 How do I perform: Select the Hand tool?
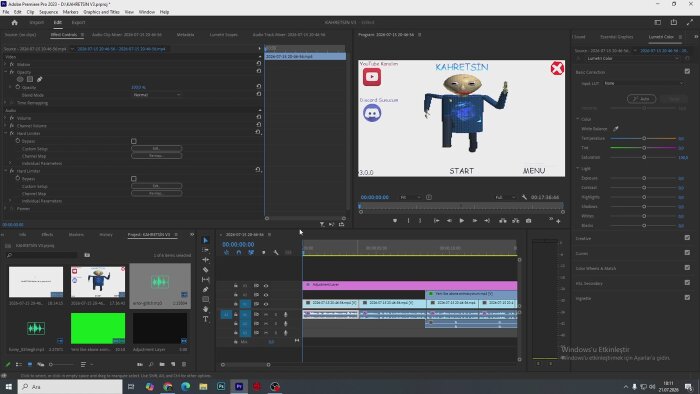tap(205, 309)
